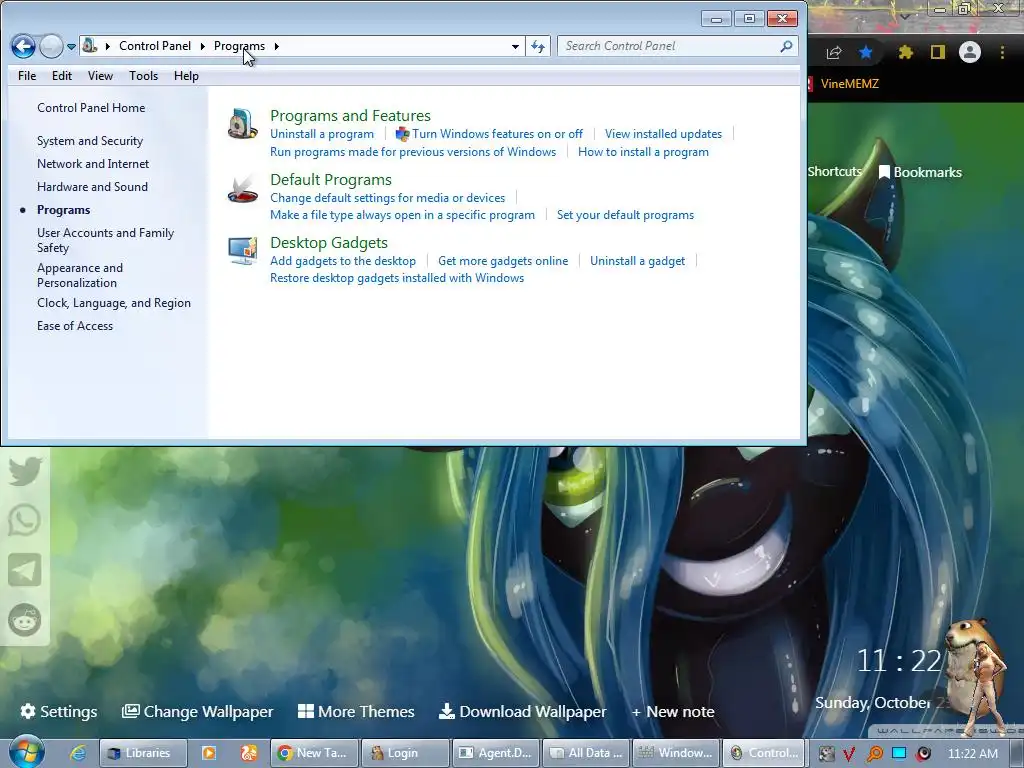Click the Chrome bookmark star icon

[x=866, y=52]
